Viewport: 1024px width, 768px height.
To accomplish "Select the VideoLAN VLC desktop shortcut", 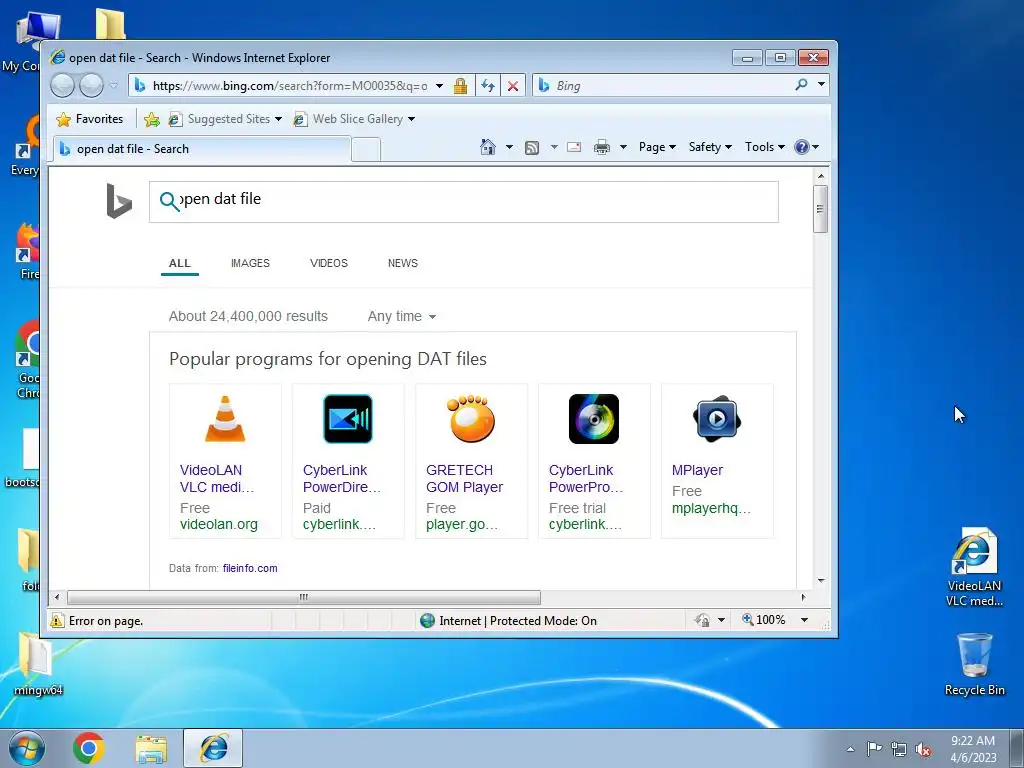I will click(974, 567).
